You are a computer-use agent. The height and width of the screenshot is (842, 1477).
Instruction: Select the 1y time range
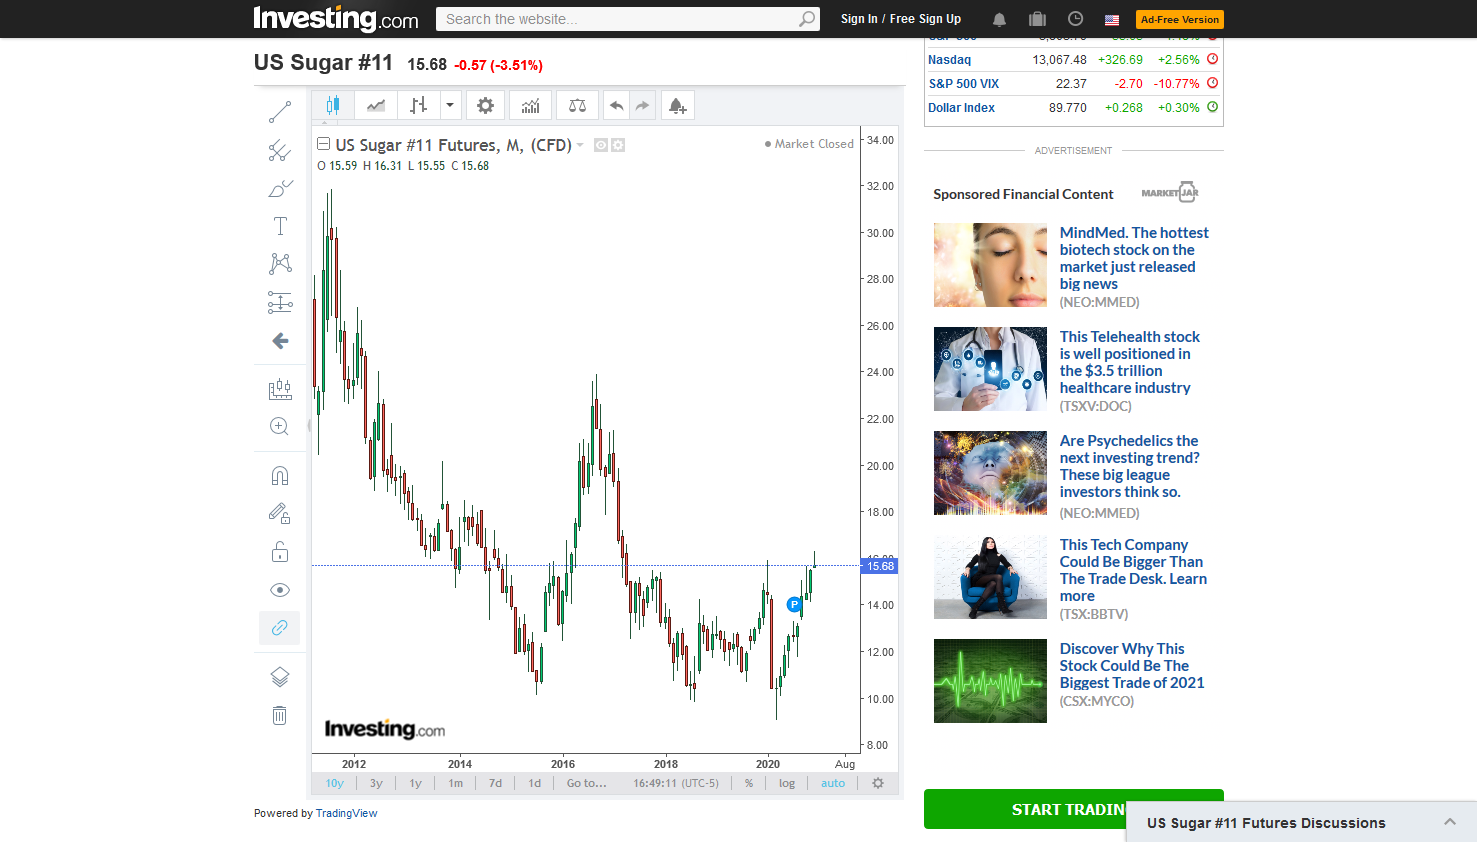pyautogui.click(x=415, y=783)
